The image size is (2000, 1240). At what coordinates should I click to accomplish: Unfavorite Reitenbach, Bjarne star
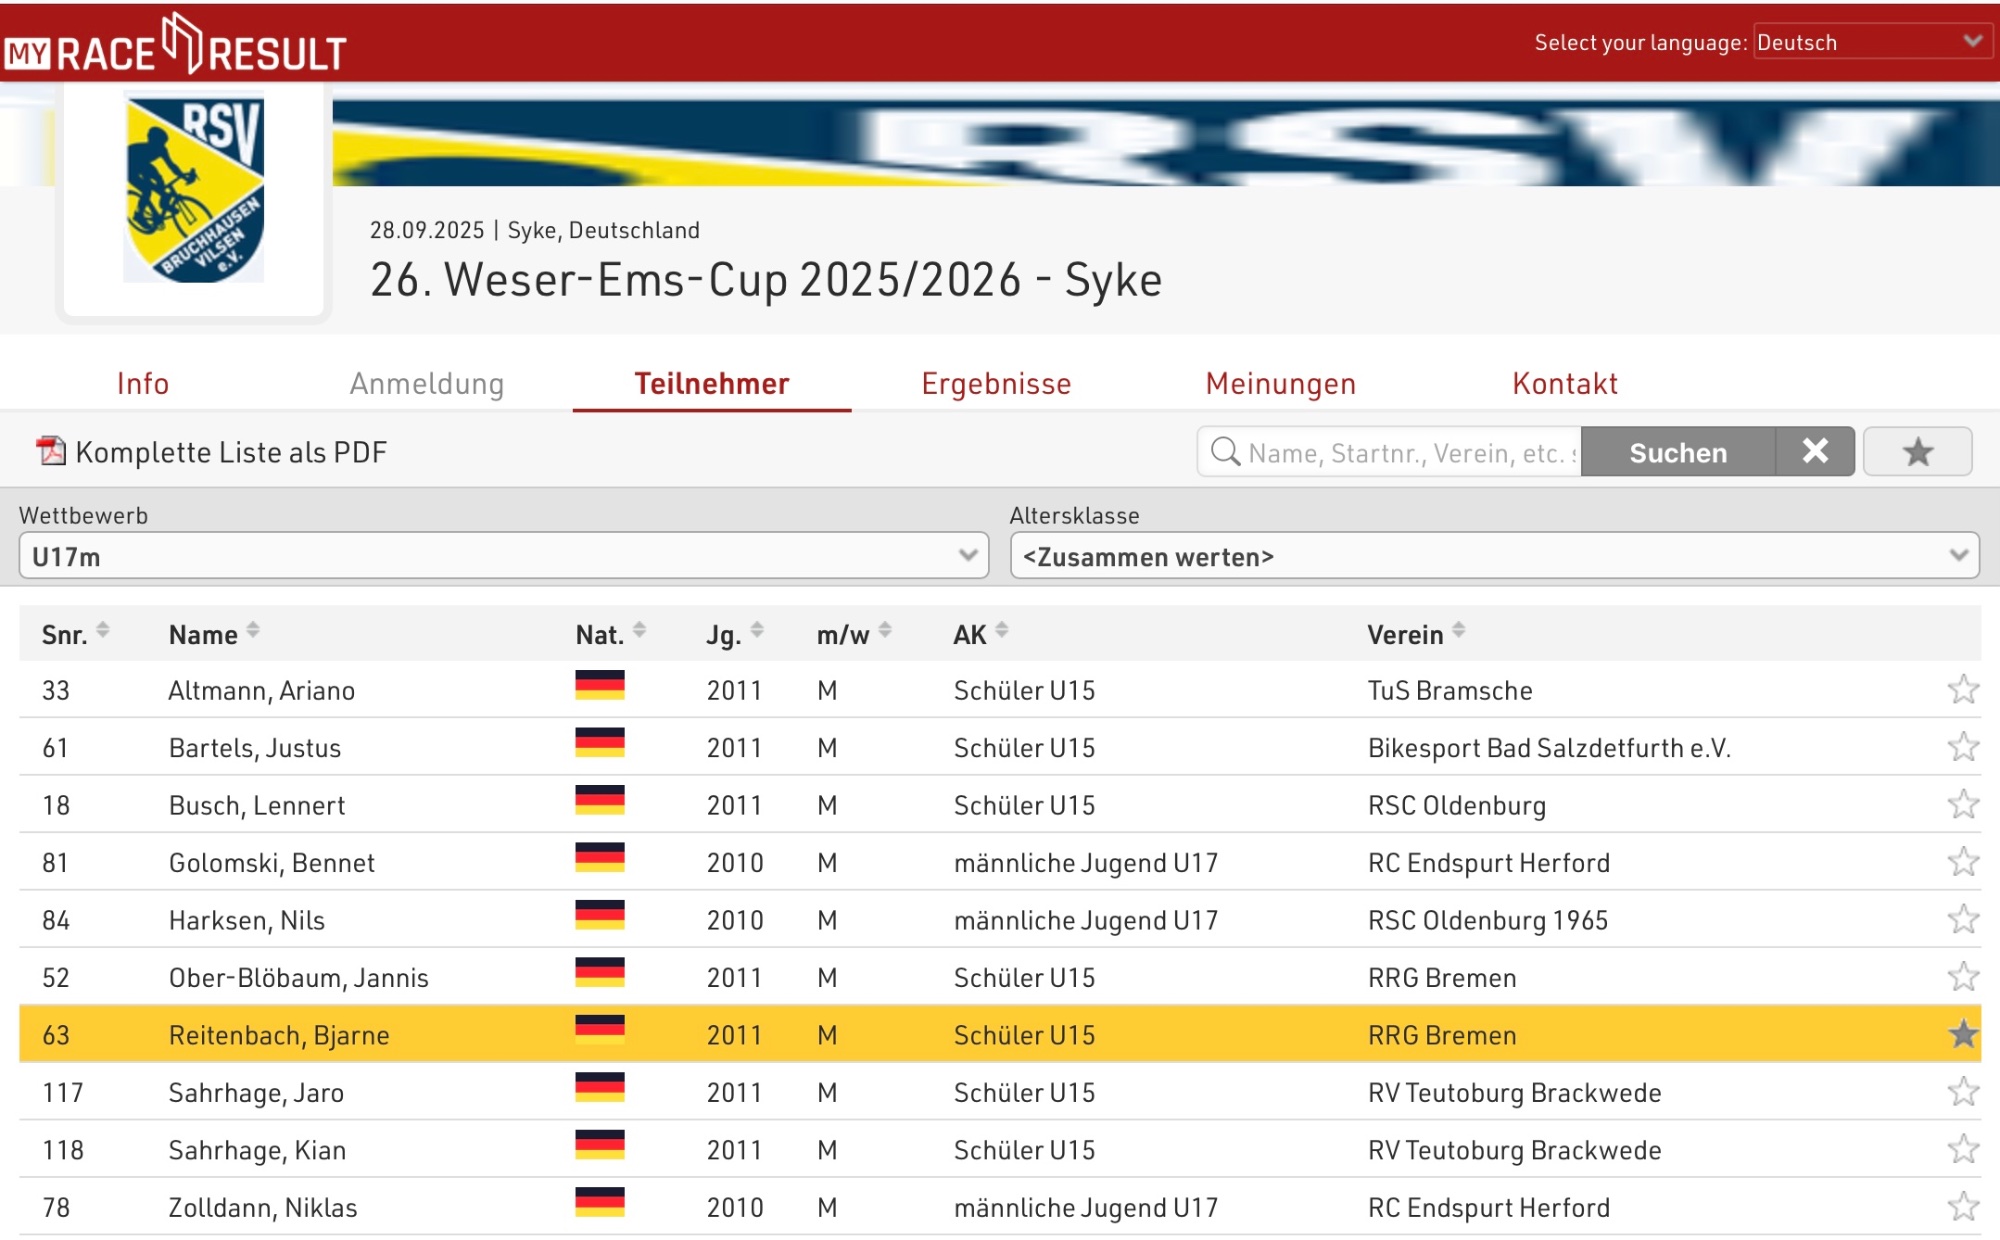coord(1963,1035)
